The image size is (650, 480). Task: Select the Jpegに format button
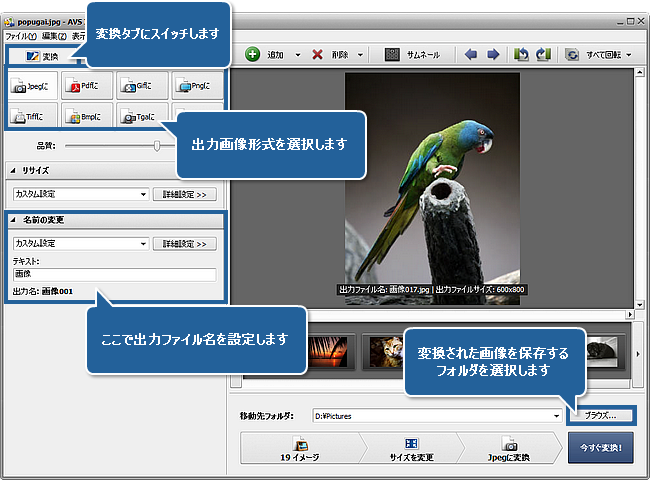pyautogui.click(x=32, y=85)
